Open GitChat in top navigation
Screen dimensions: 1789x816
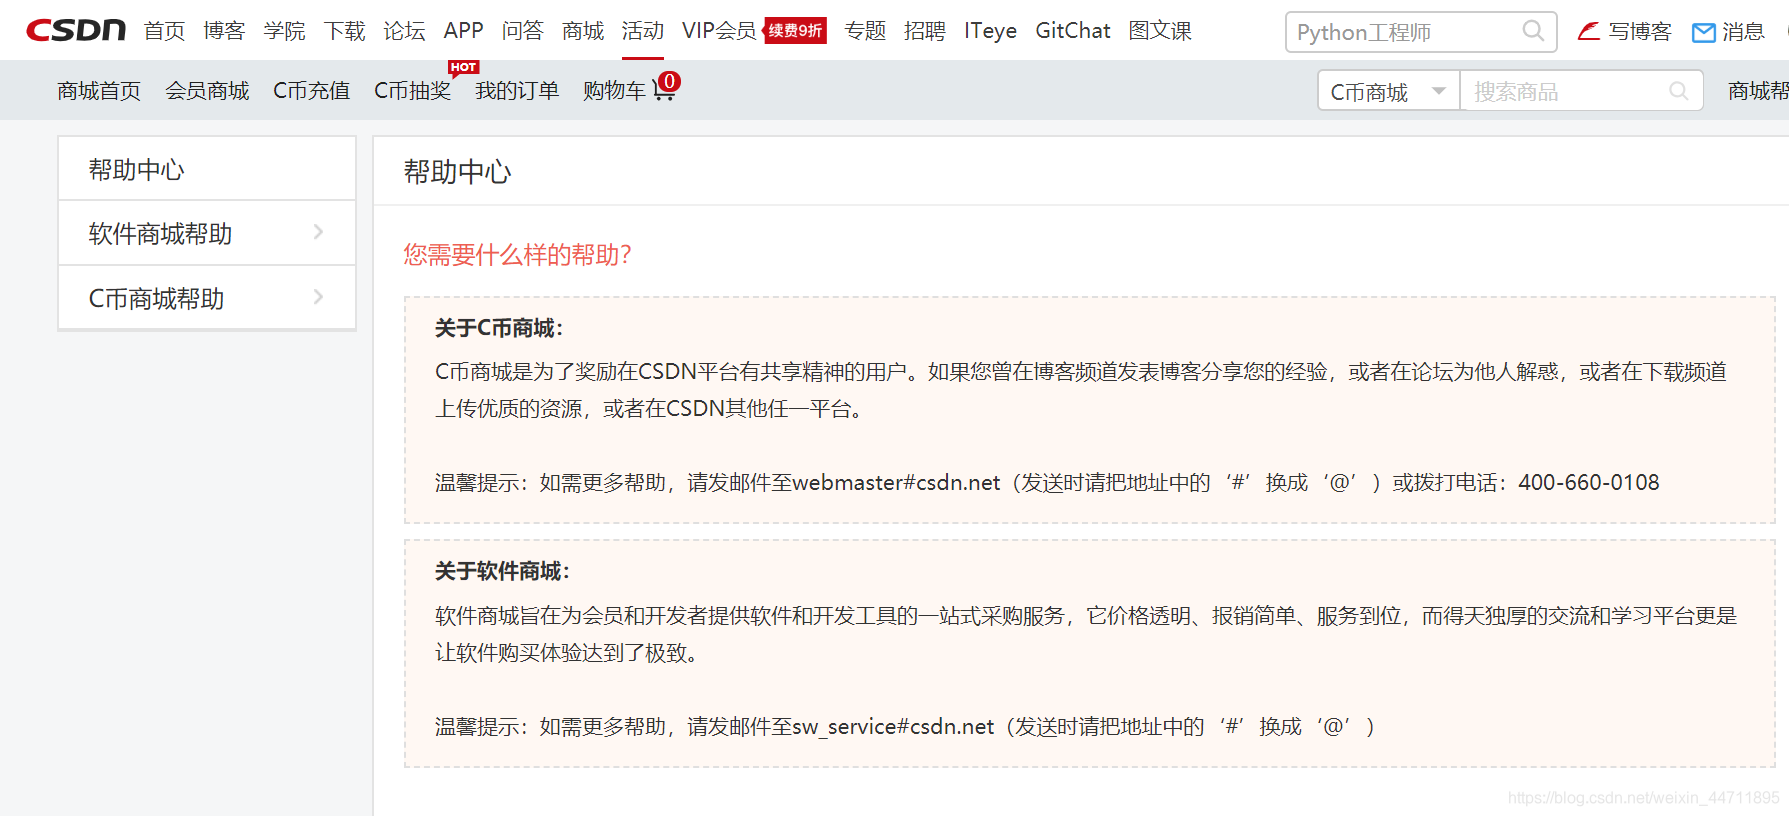(x=1073, y=31)
